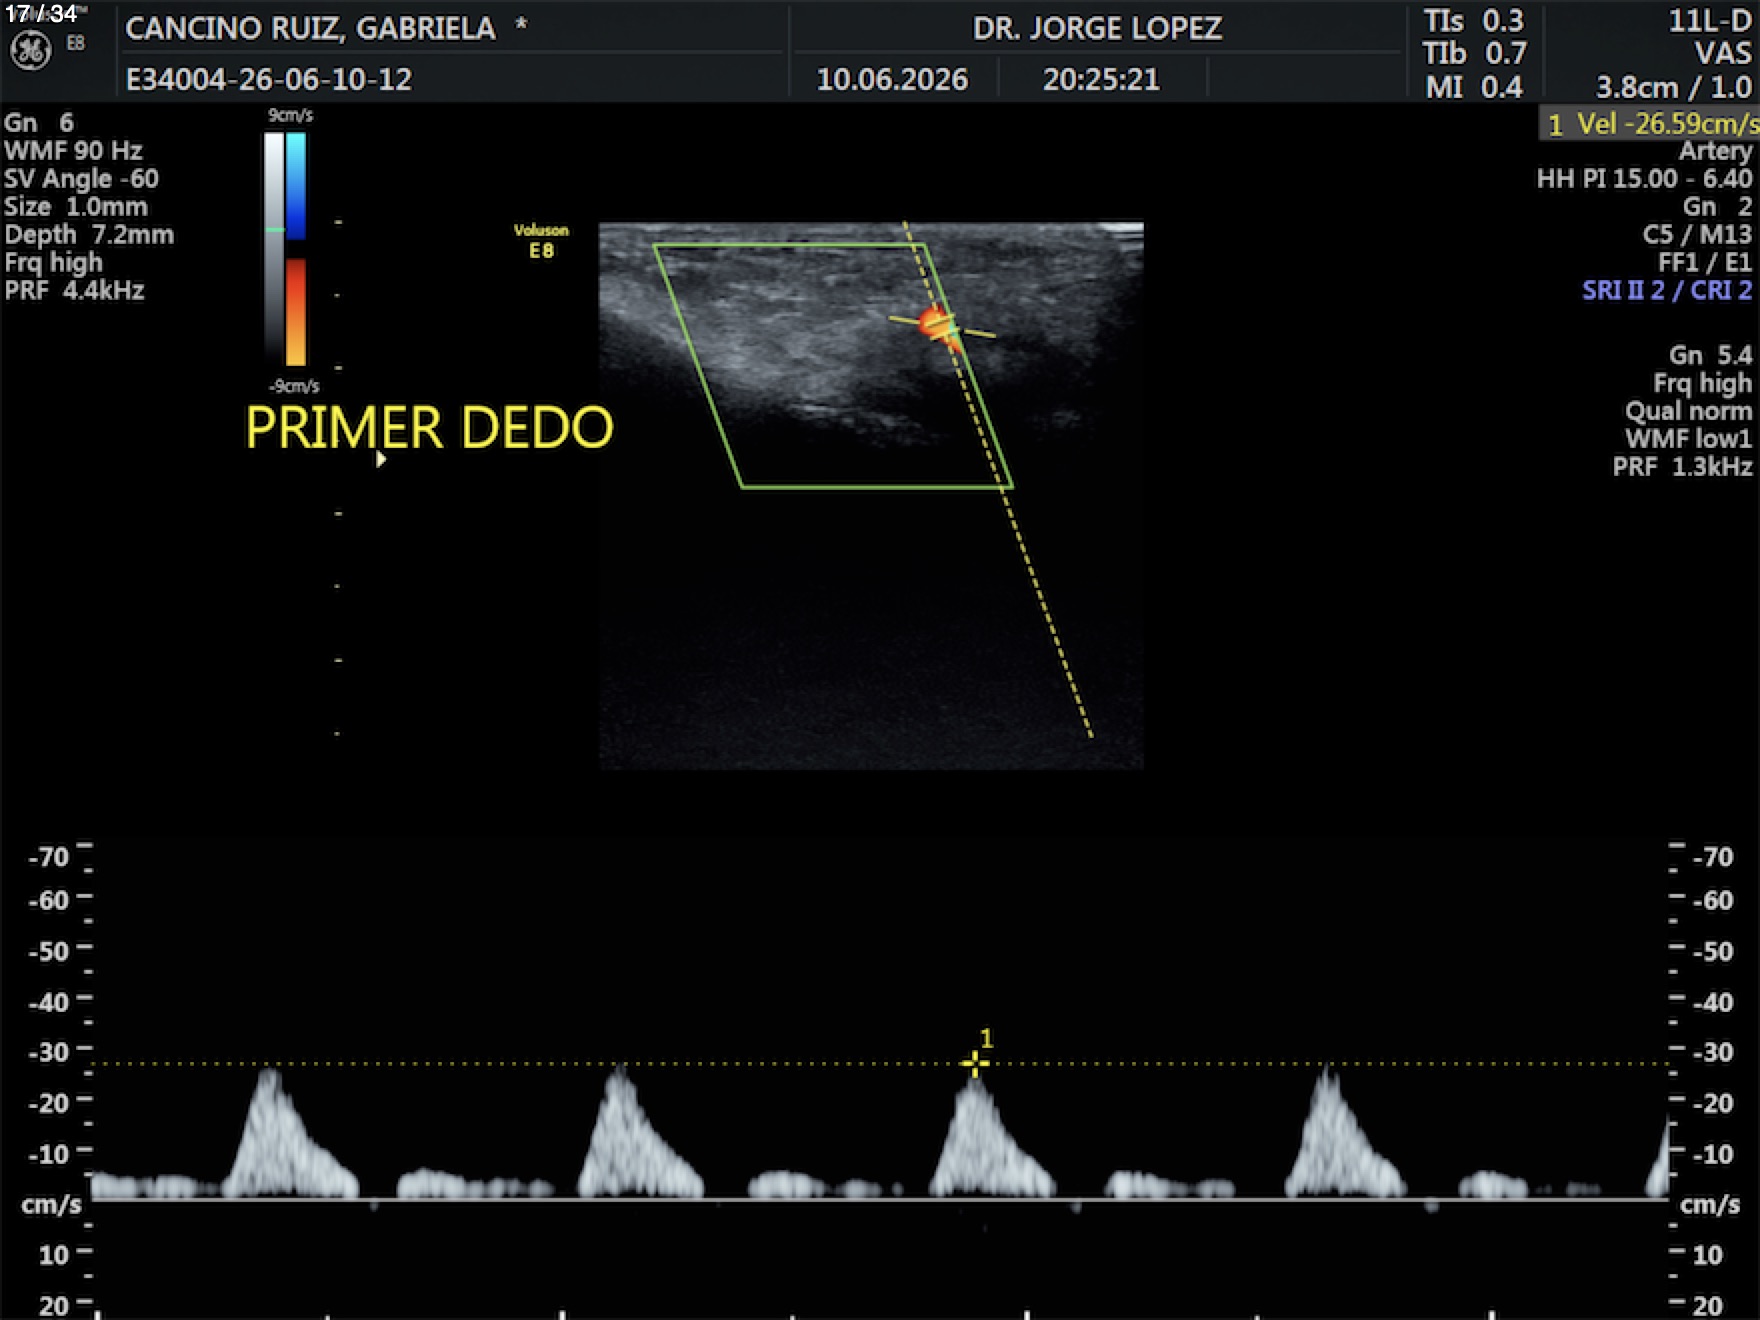The image size is (1760, 1320).
Task: Click the yellow caliper cross marker 1
Action: coord(975,1063)
